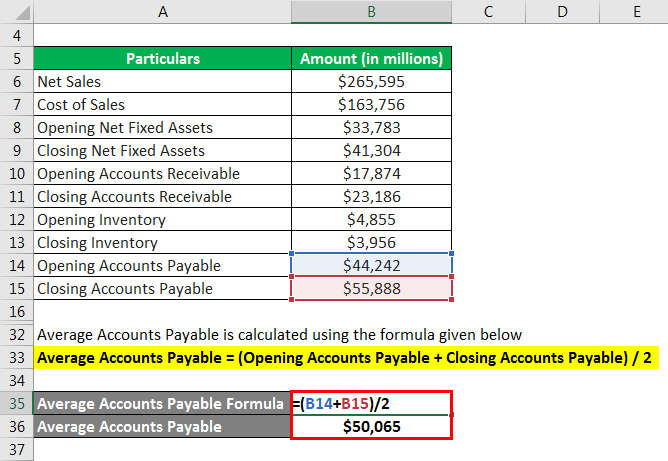Click the Particulars header cell
Screen dimensions: 668x461
(162, 58)
